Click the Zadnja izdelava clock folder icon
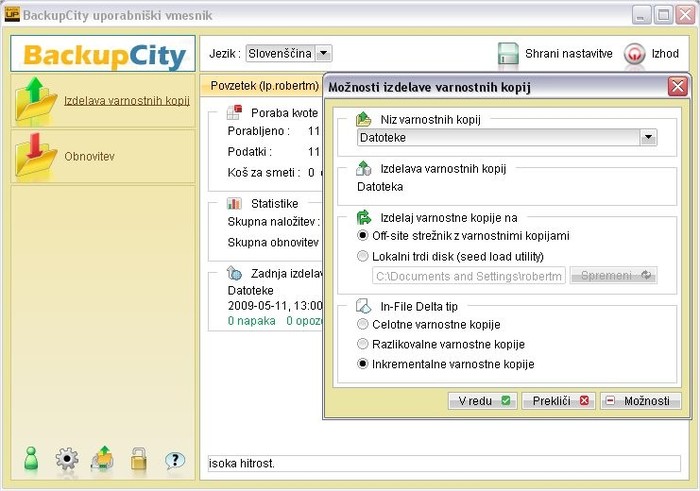700x491 pixels. click(234, 273)
